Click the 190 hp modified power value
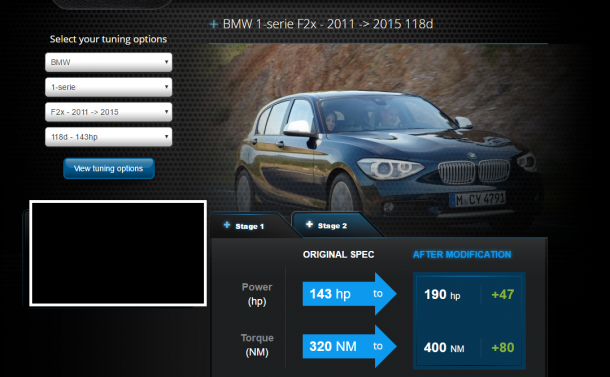Image resolution: width=610 pixels, height=377 pixels. coord(442,295)
